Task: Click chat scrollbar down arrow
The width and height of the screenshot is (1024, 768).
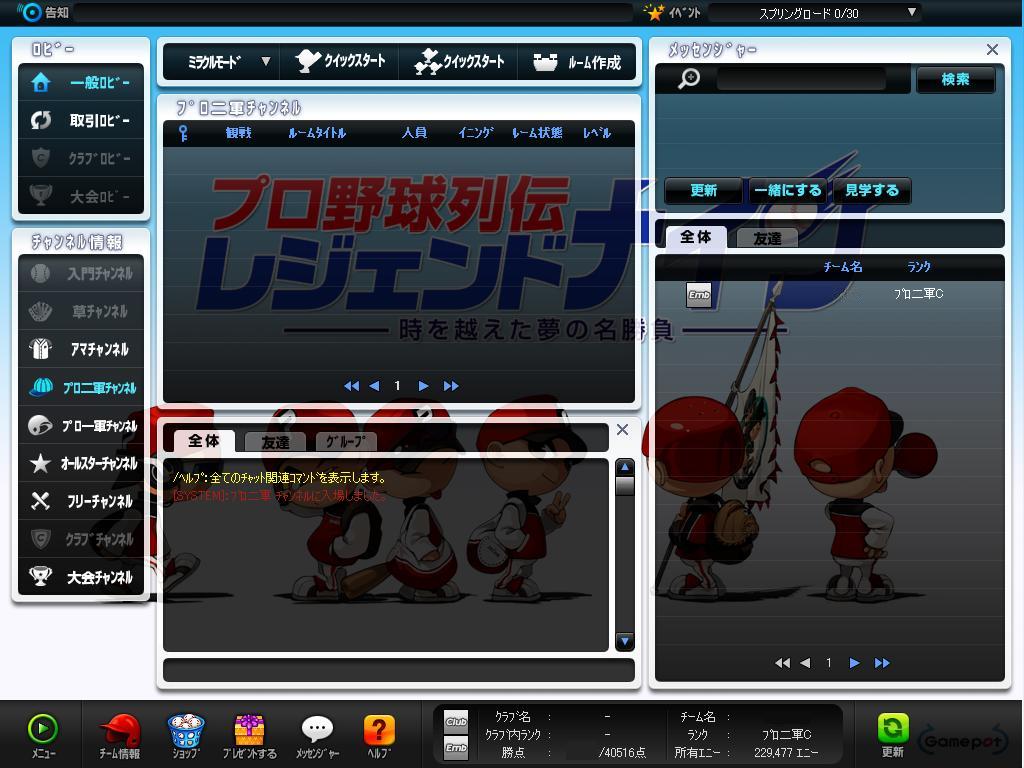Action: (x=625, y=641)
